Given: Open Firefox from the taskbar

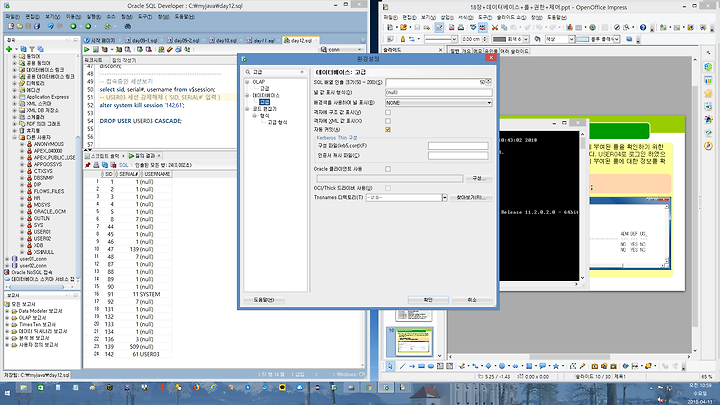Looking at the screenshot, I should pyautogui.click(x=196, y=388).
